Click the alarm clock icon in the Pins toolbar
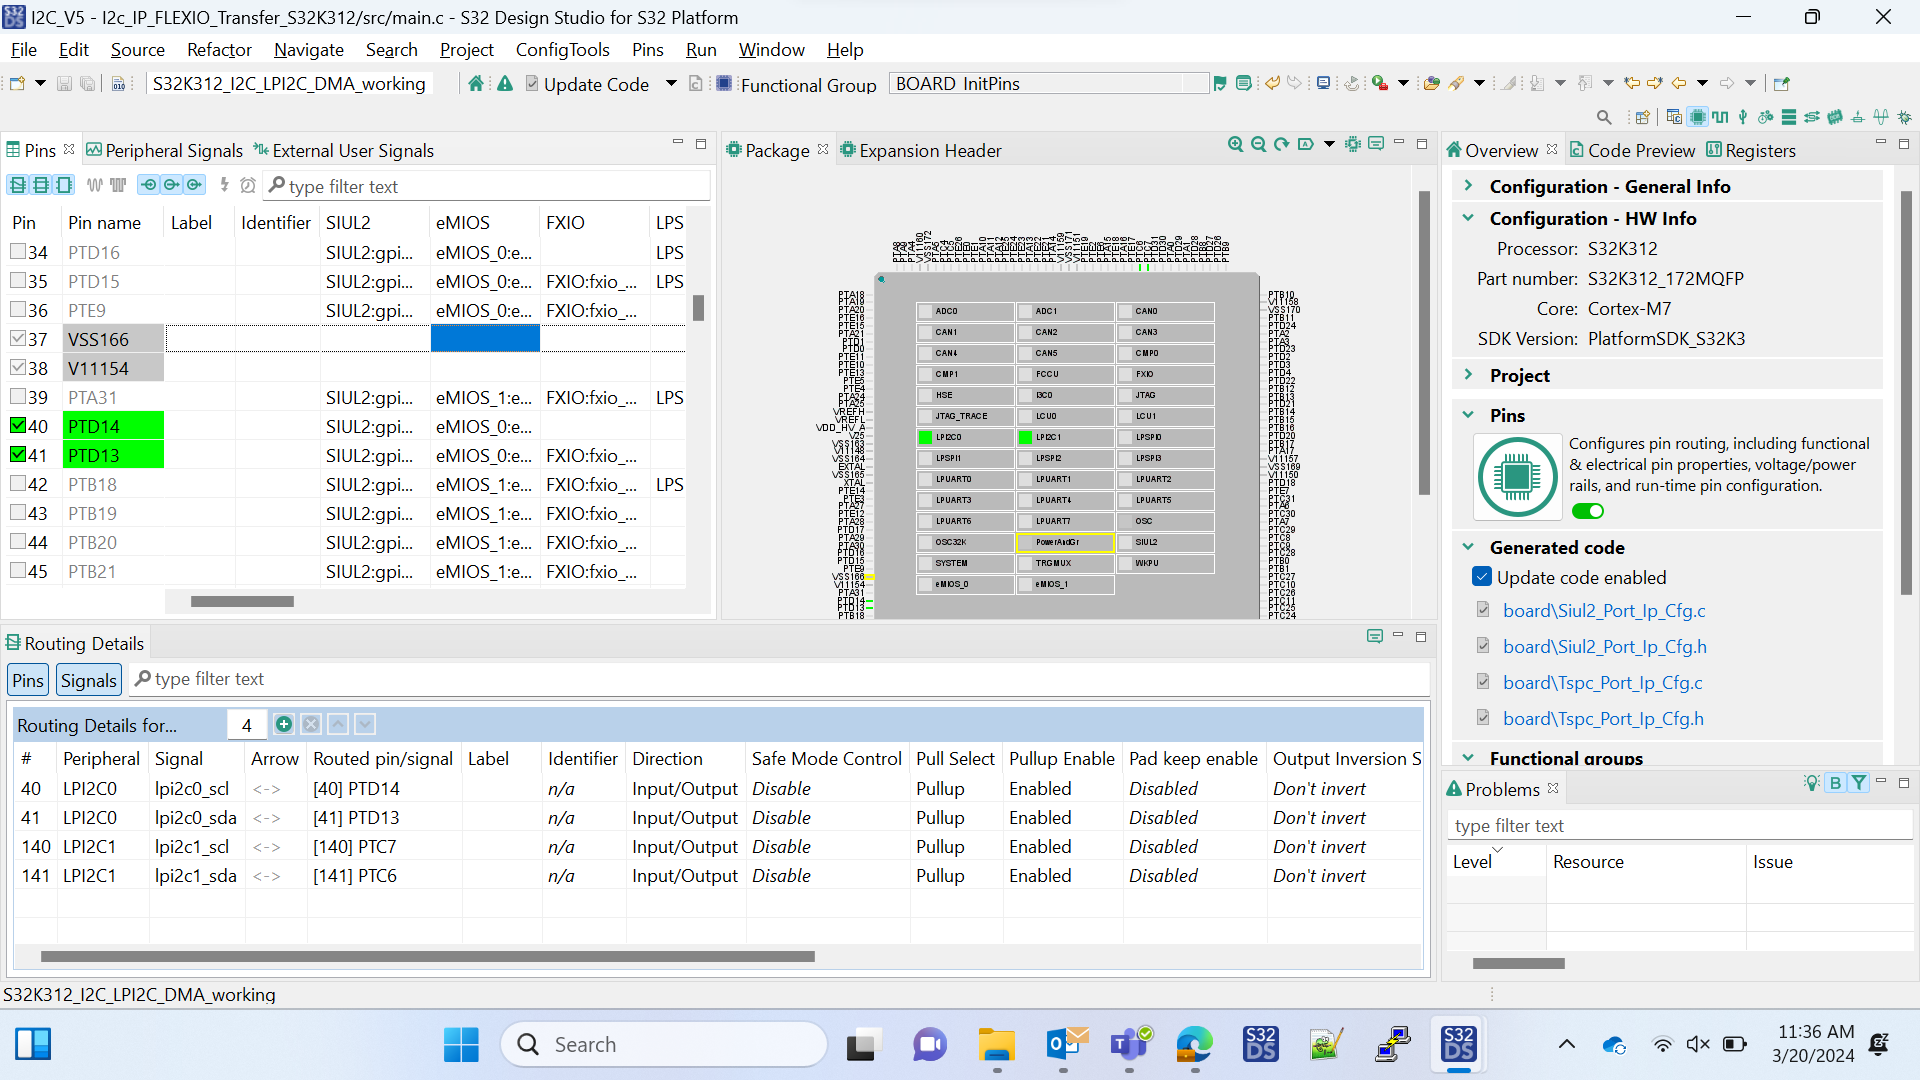Viewport: 1920px width, 1080px height. click(x=248, y=185)
